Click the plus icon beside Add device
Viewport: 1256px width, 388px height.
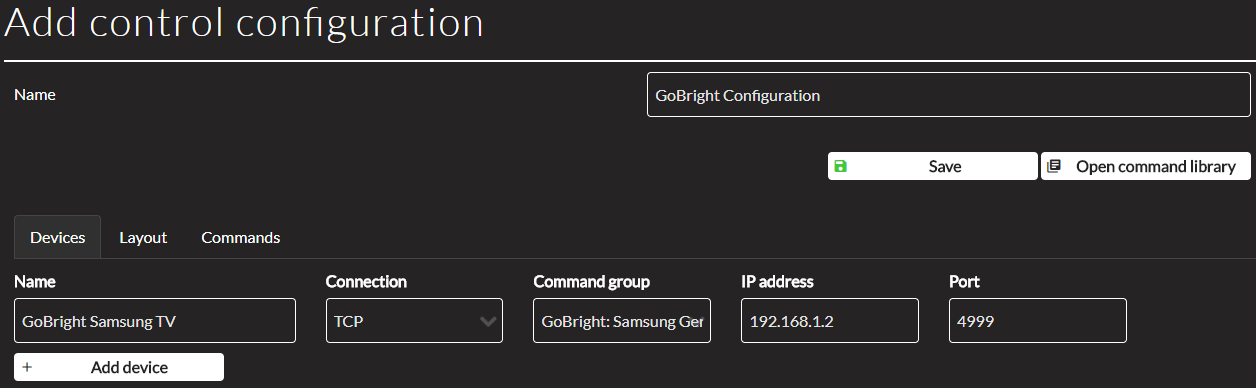click(x=27, y=367)
